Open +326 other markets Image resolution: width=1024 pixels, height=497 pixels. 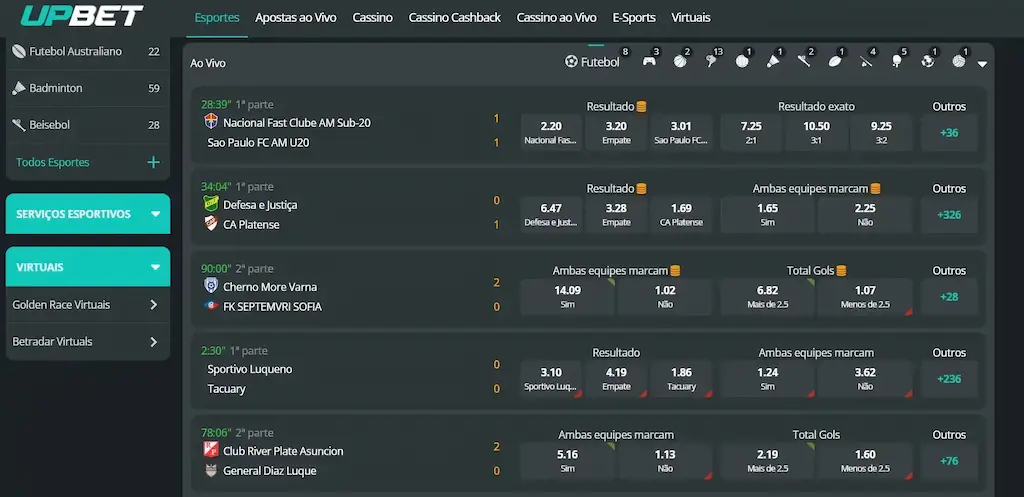coord(949,215)
